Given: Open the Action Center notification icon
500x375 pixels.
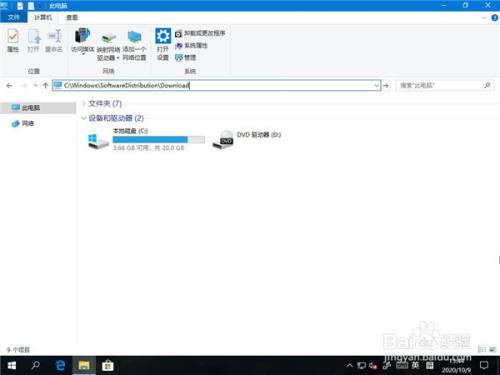Looking at the screenshot, I should [x=484, y=366].
